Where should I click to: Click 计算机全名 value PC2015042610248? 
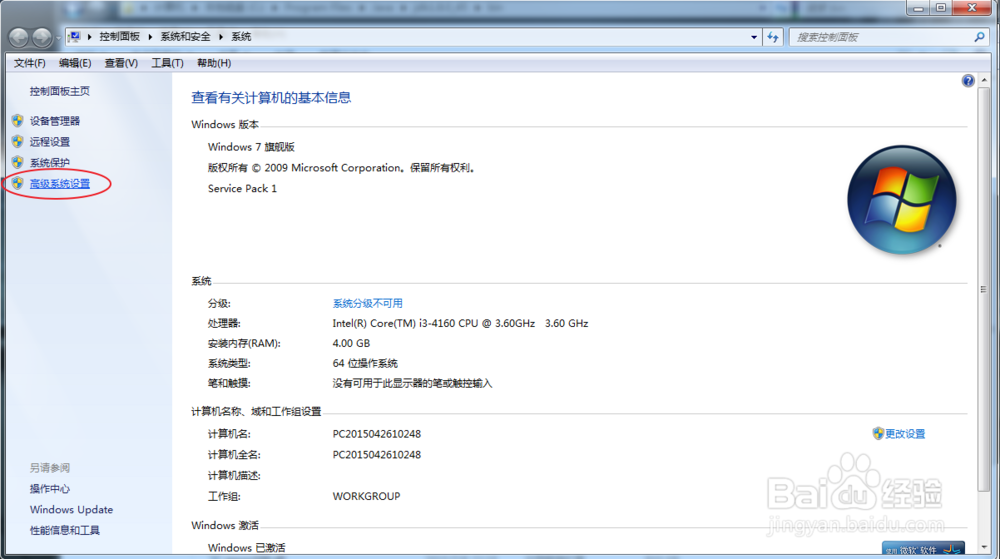point(376,454)
